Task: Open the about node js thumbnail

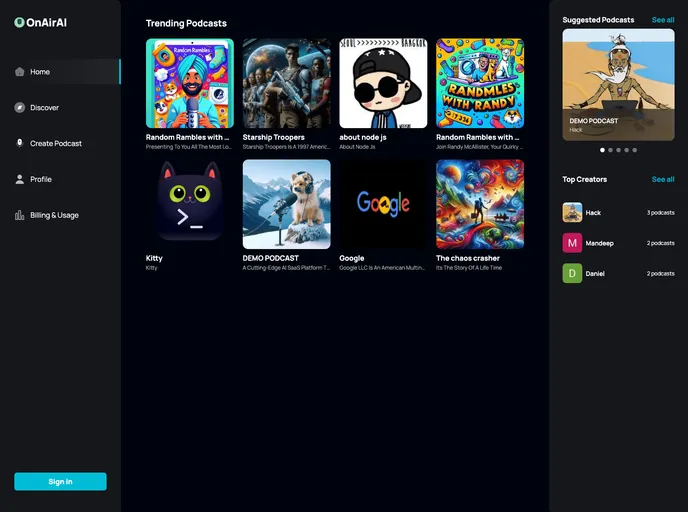Action: 383,83
